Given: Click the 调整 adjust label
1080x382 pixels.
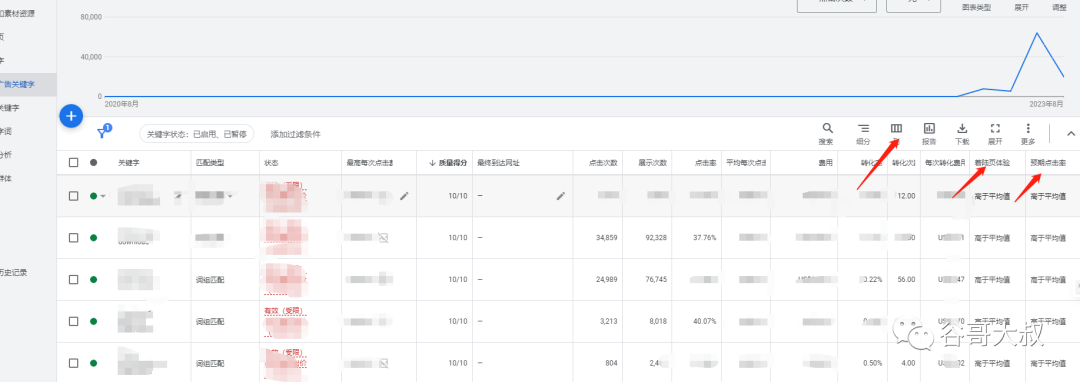Looking at the screenshot, I should coord(1059,8).
